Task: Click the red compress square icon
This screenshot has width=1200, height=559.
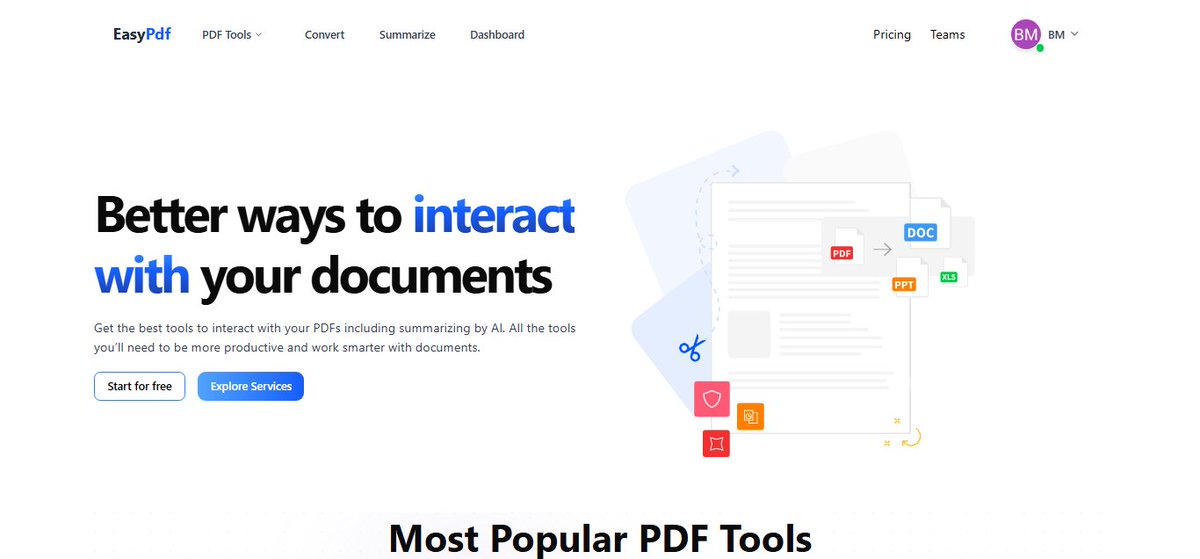Action: pyautogui.click(x=716, y=443)
